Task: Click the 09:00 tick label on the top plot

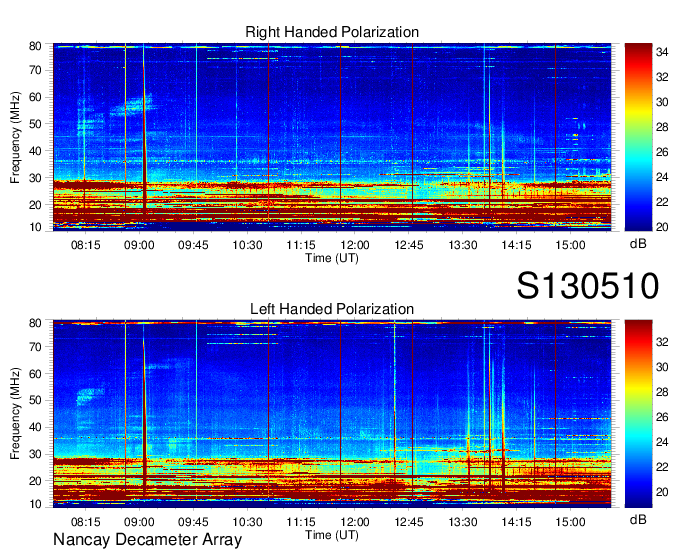Action: (x=139, y=245)
